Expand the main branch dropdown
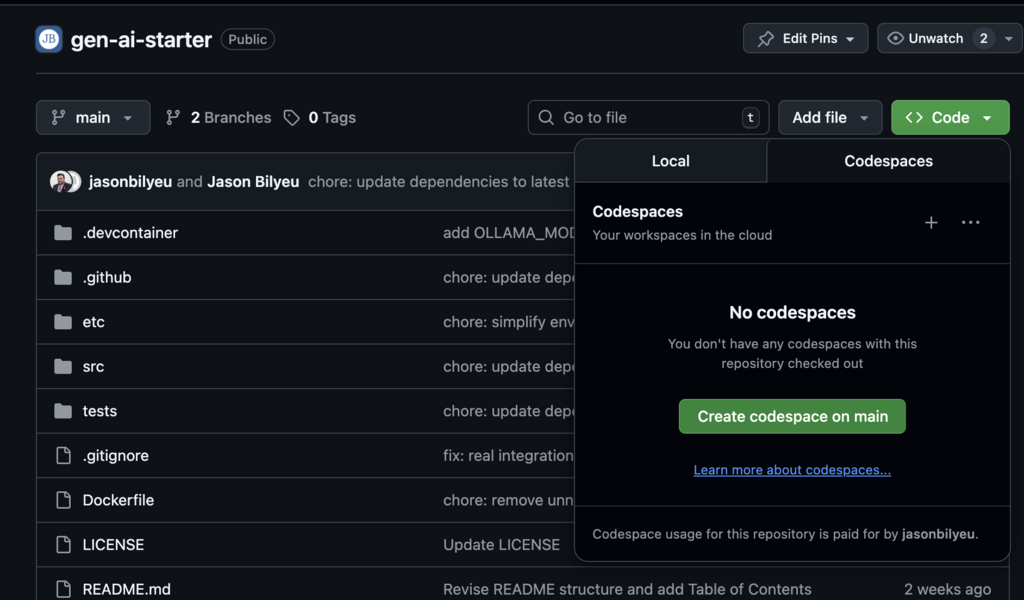The height and width of the screenshot is (600, 1024). (93, 118)
